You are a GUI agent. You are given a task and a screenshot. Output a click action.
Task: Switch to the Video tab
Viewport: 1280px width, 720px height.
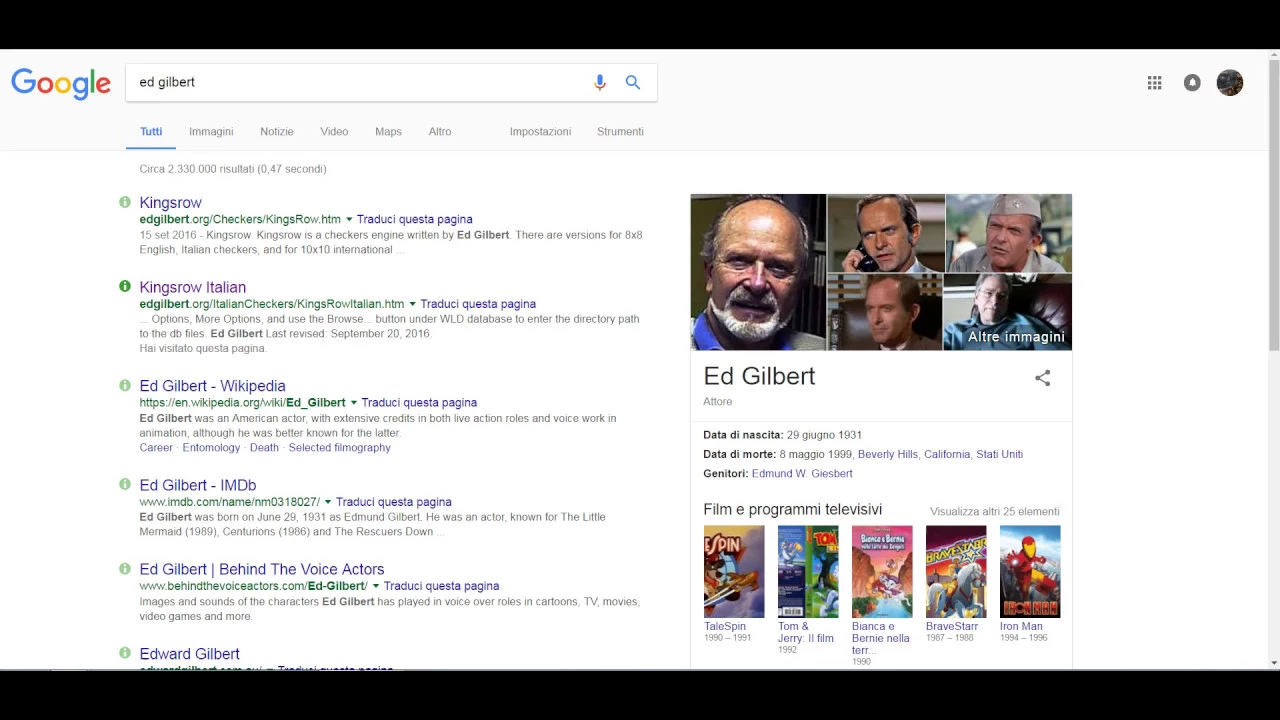pyautogui.click(x=334, y=132)
